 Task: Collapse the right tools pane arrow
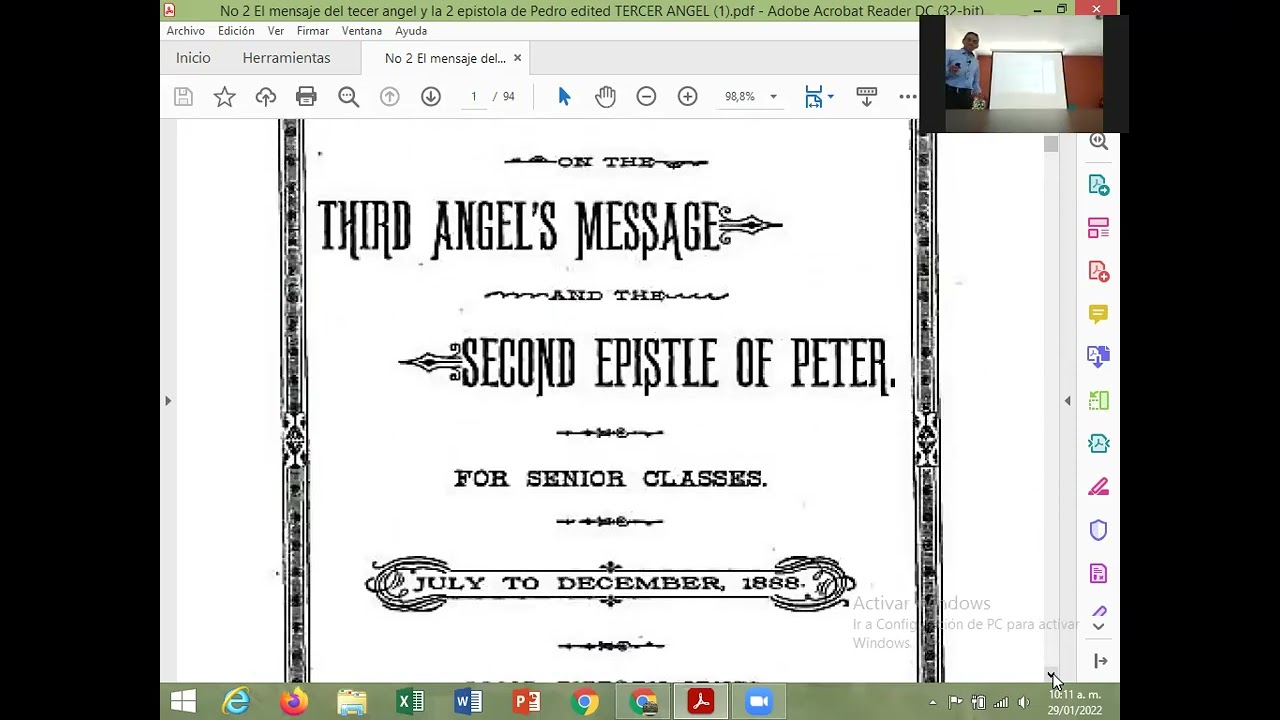(x=1067, y=401)
